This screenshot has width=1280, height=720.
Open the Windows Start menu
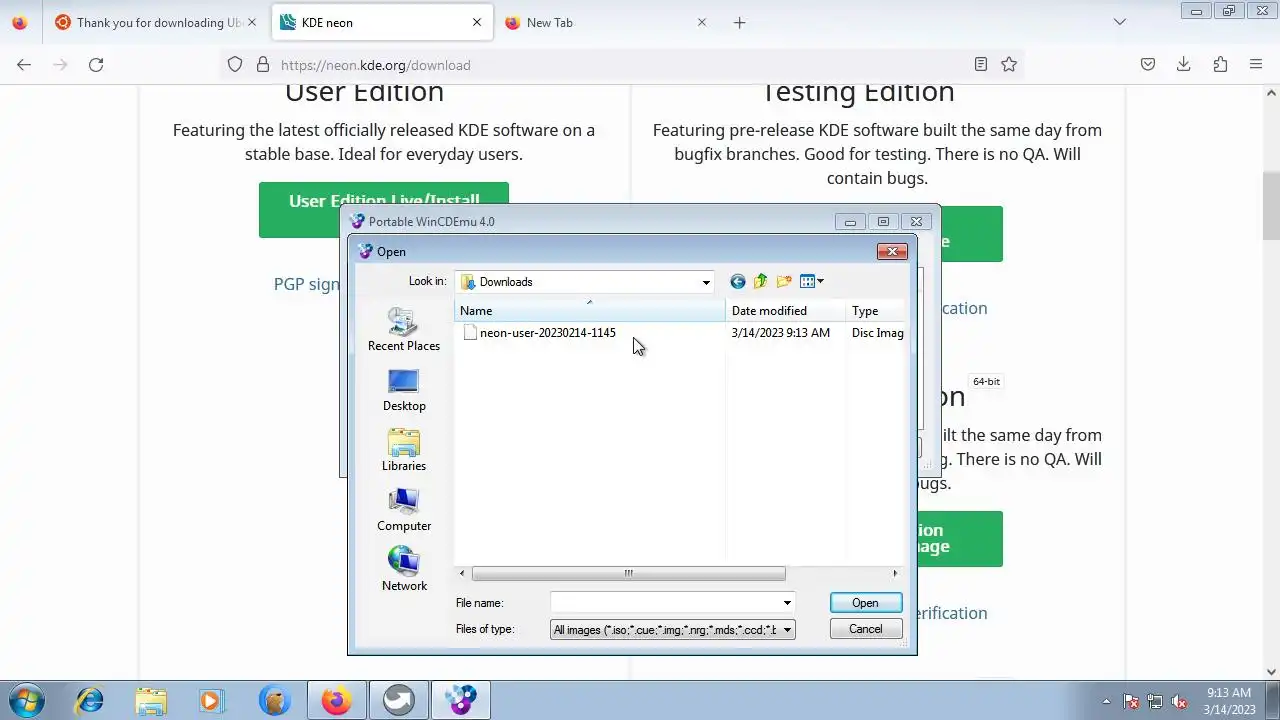(27, 701)
